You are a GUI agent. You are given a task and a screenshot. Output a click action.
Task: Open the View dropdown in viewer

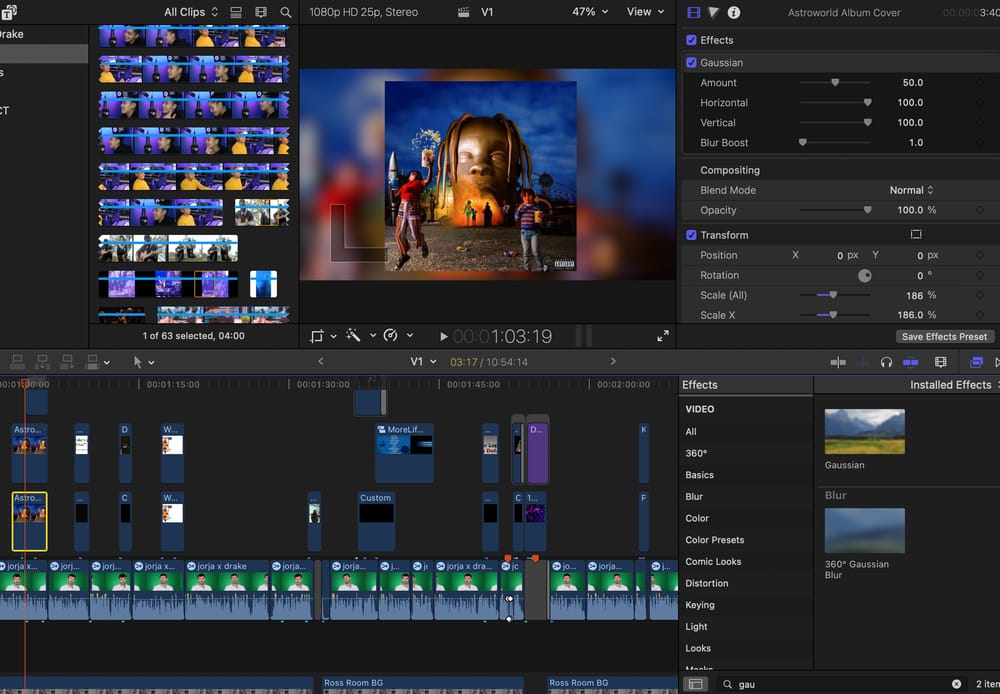645,11
